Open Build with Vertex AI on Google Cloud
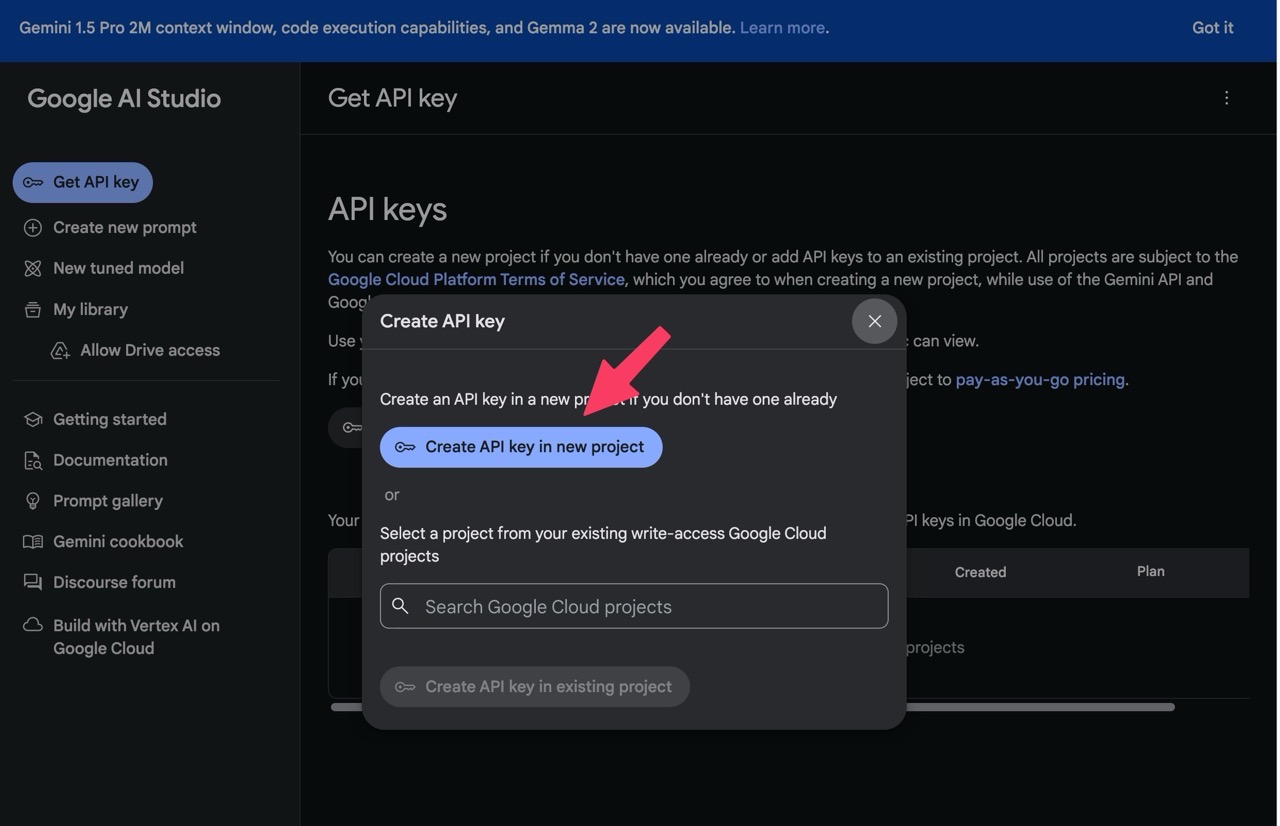The width and height of the screenshot is (1280, 826). click(x=136, y=637)
